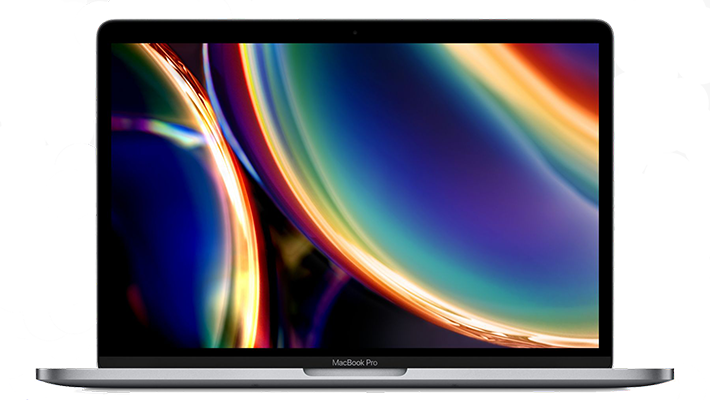Click the top bezel left of the webcam
The image size is (710, 400).
click(x=250, y=32)
